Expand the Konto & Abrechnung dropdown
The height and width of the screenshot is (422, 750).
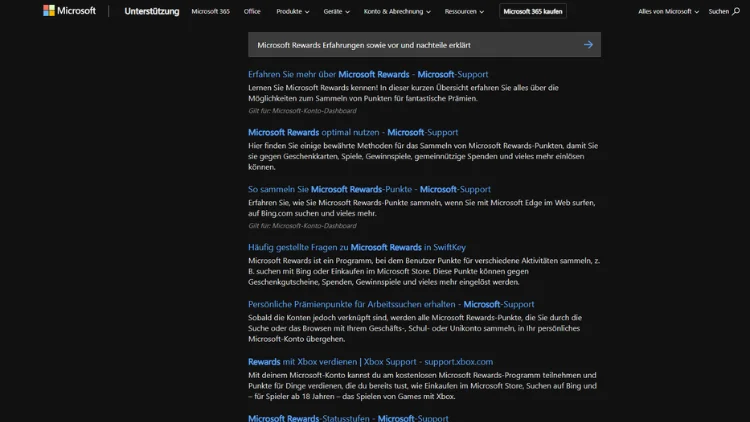pyautogui.click(x=397, y=11)
